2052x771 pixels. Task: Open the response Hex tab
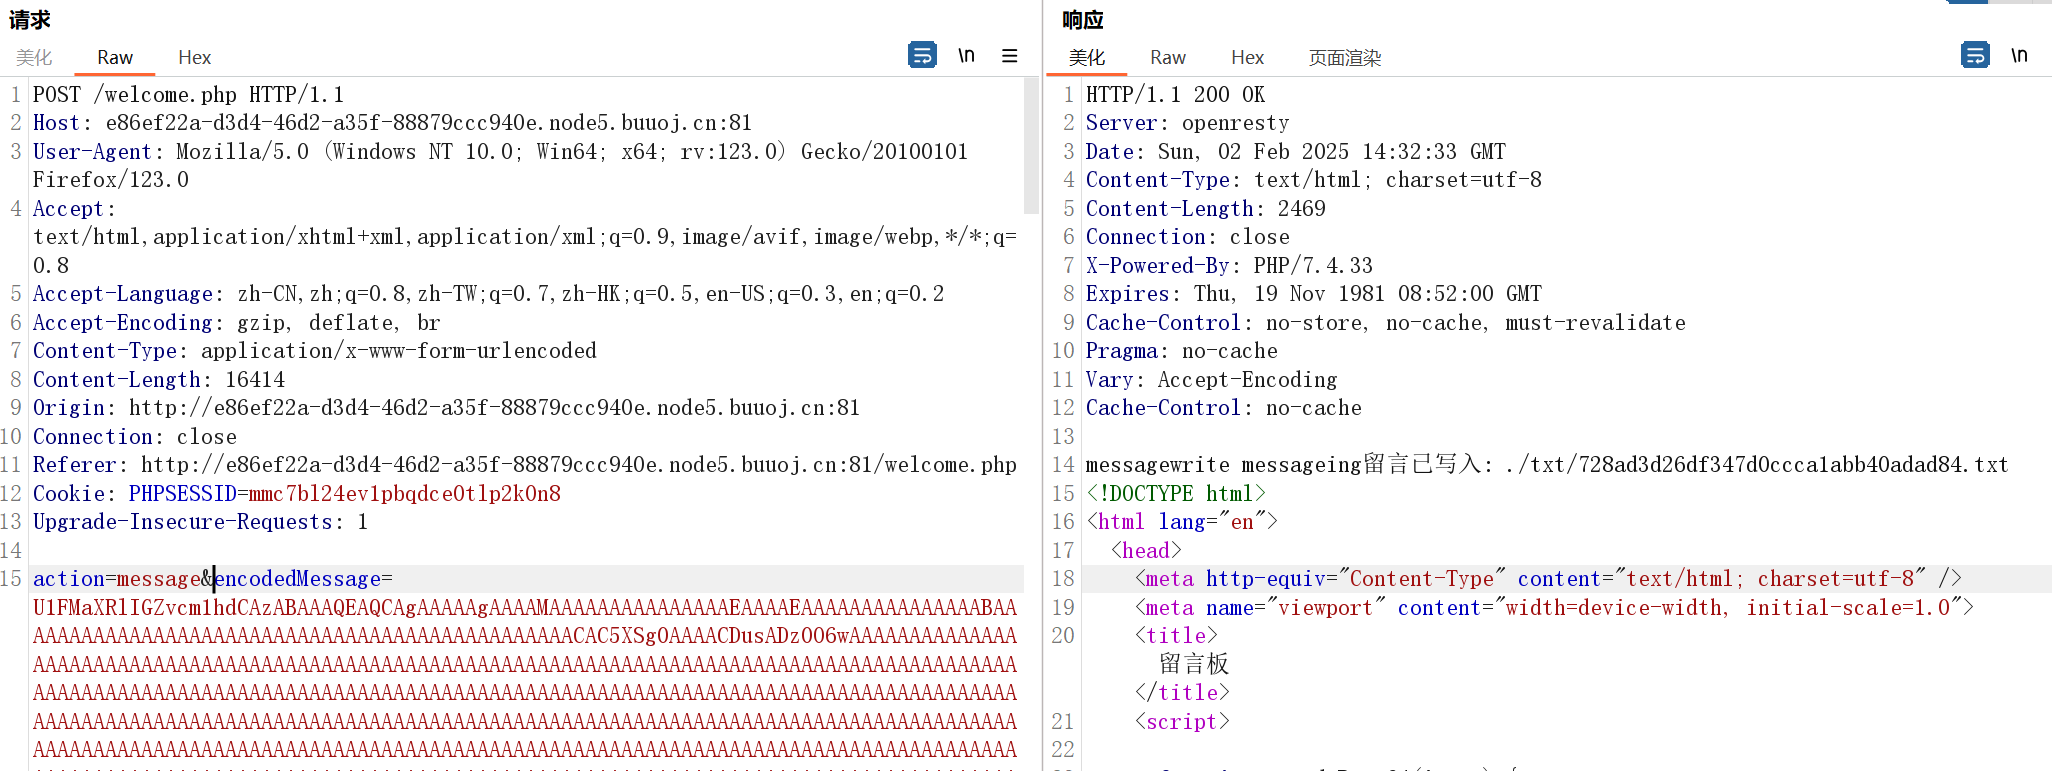point(1247,58)
